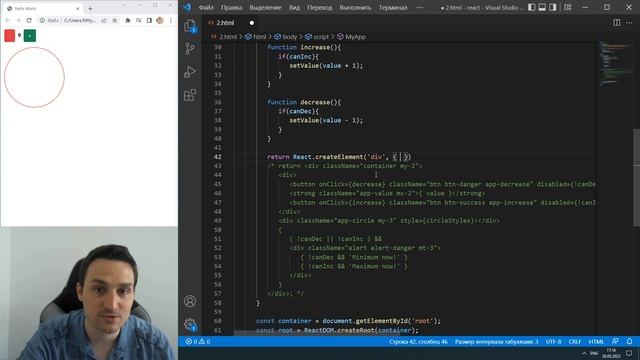Click the editor vertical scrollbar

(637, 178)
